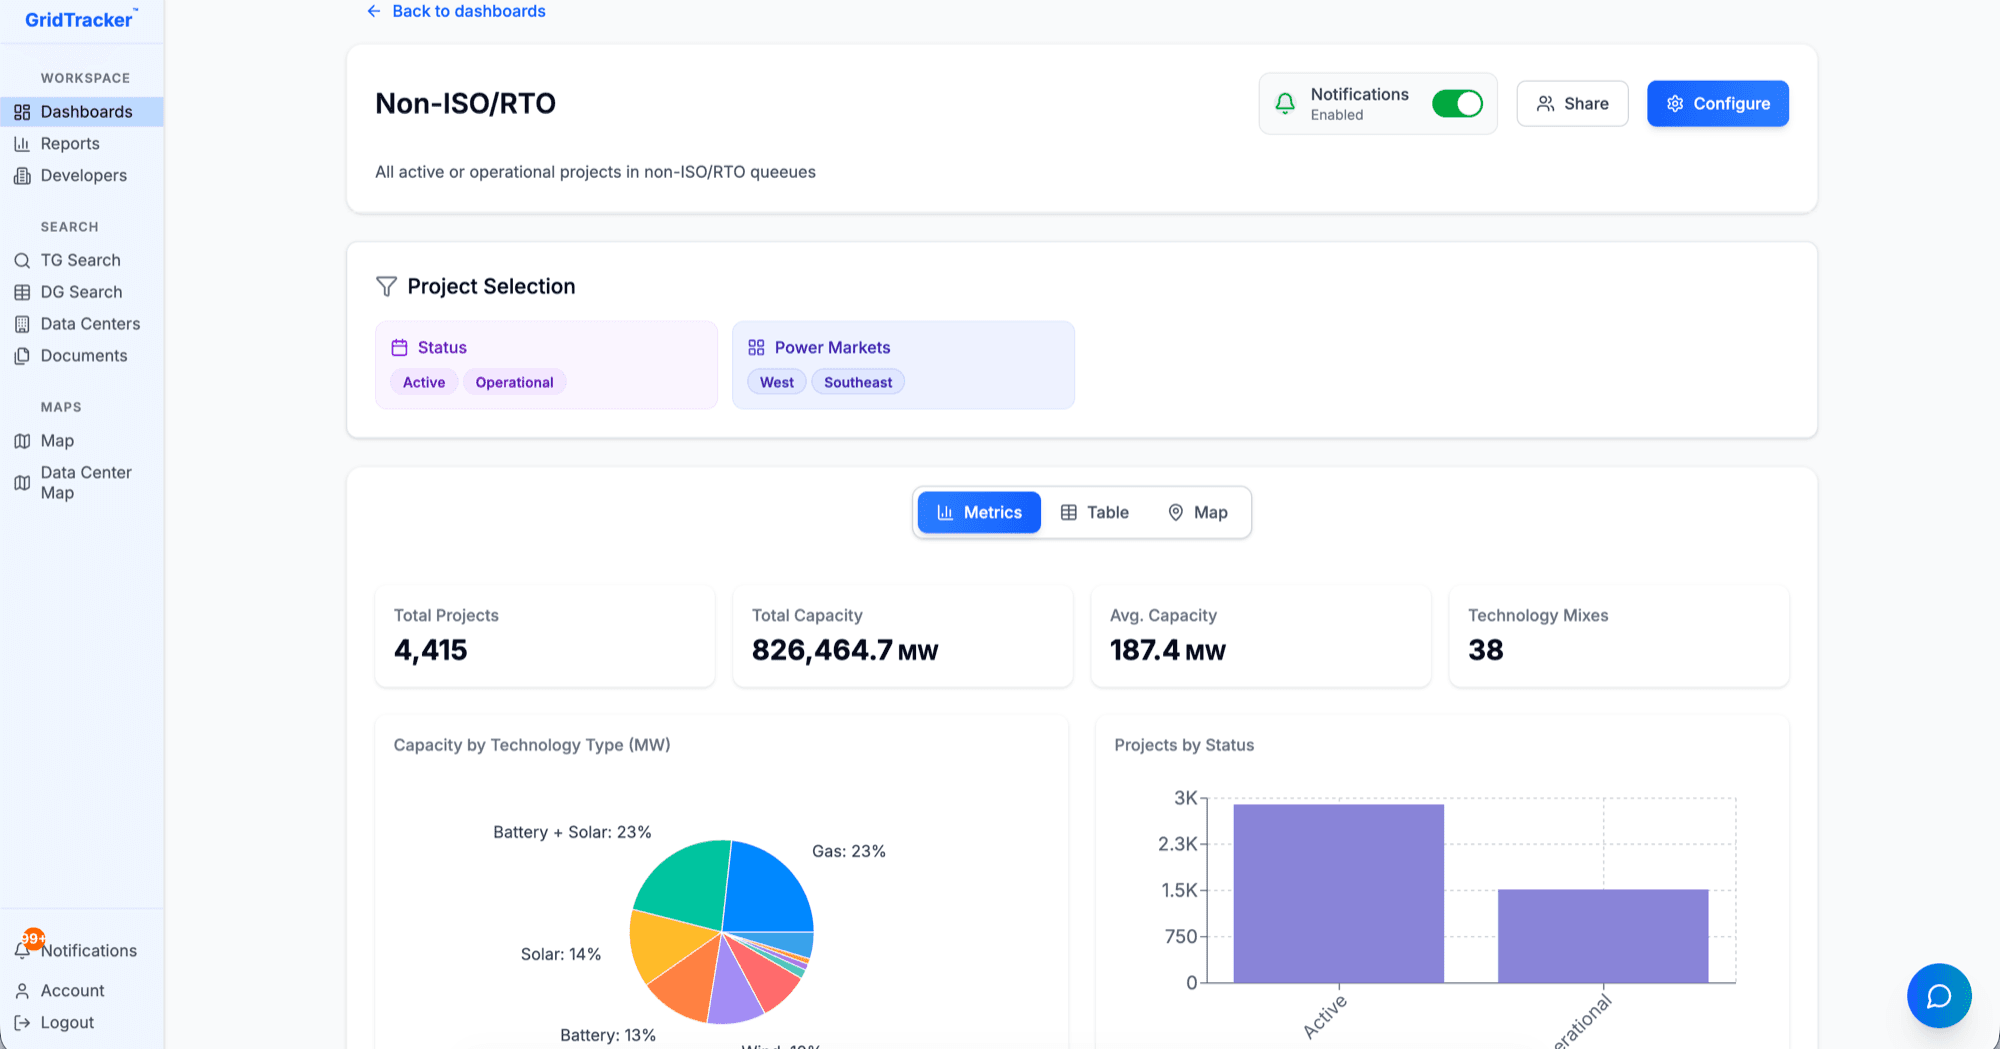Click the Data Centers building icon

[22, 324]
